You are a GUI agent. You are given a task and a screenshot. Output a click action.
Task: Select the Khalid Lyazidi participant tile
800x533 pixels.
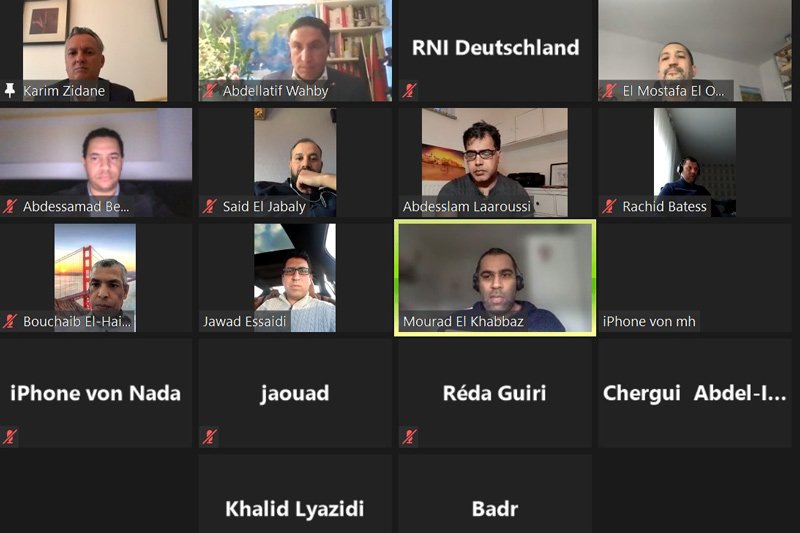[x=295, y=494]
